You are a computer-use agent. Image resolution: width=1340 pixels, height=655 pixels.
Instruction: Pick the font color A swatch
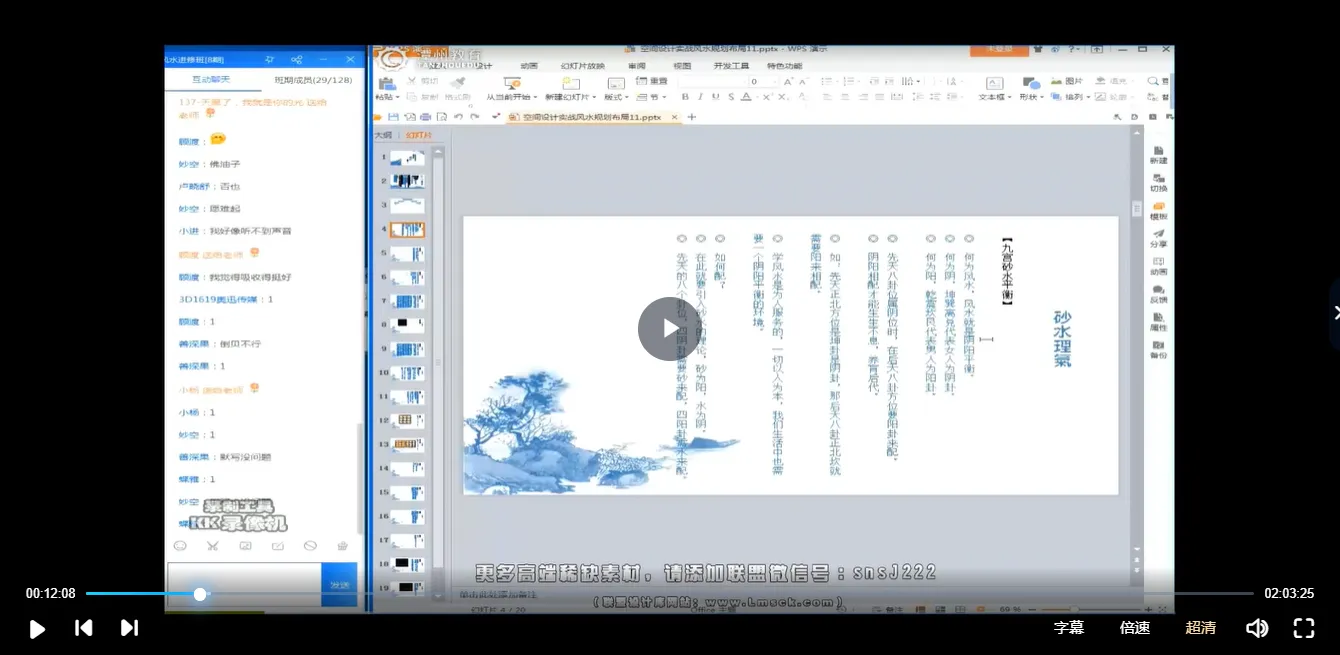745,97
